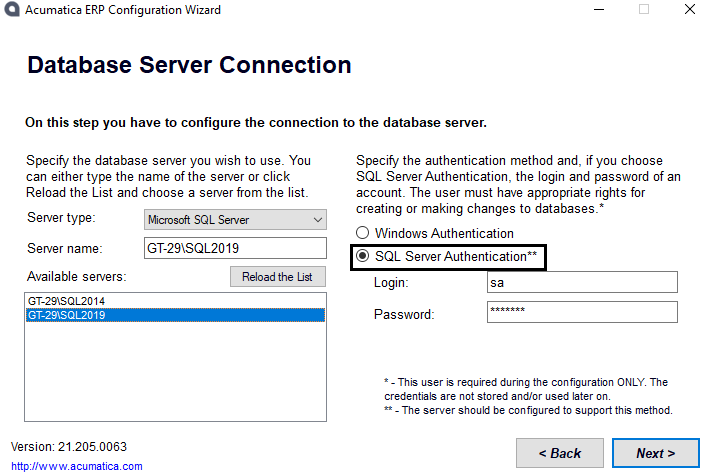
Task: Select SQL Server Authentication option
Action: (446, 256)
